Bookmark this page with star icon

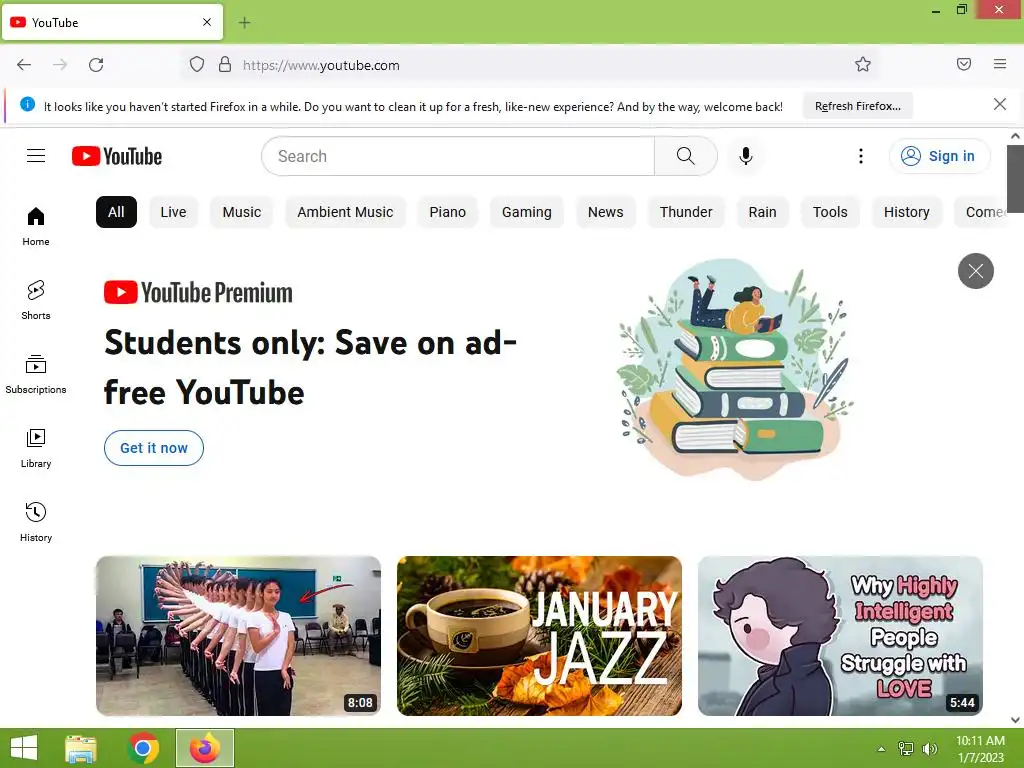click(863, 65)
